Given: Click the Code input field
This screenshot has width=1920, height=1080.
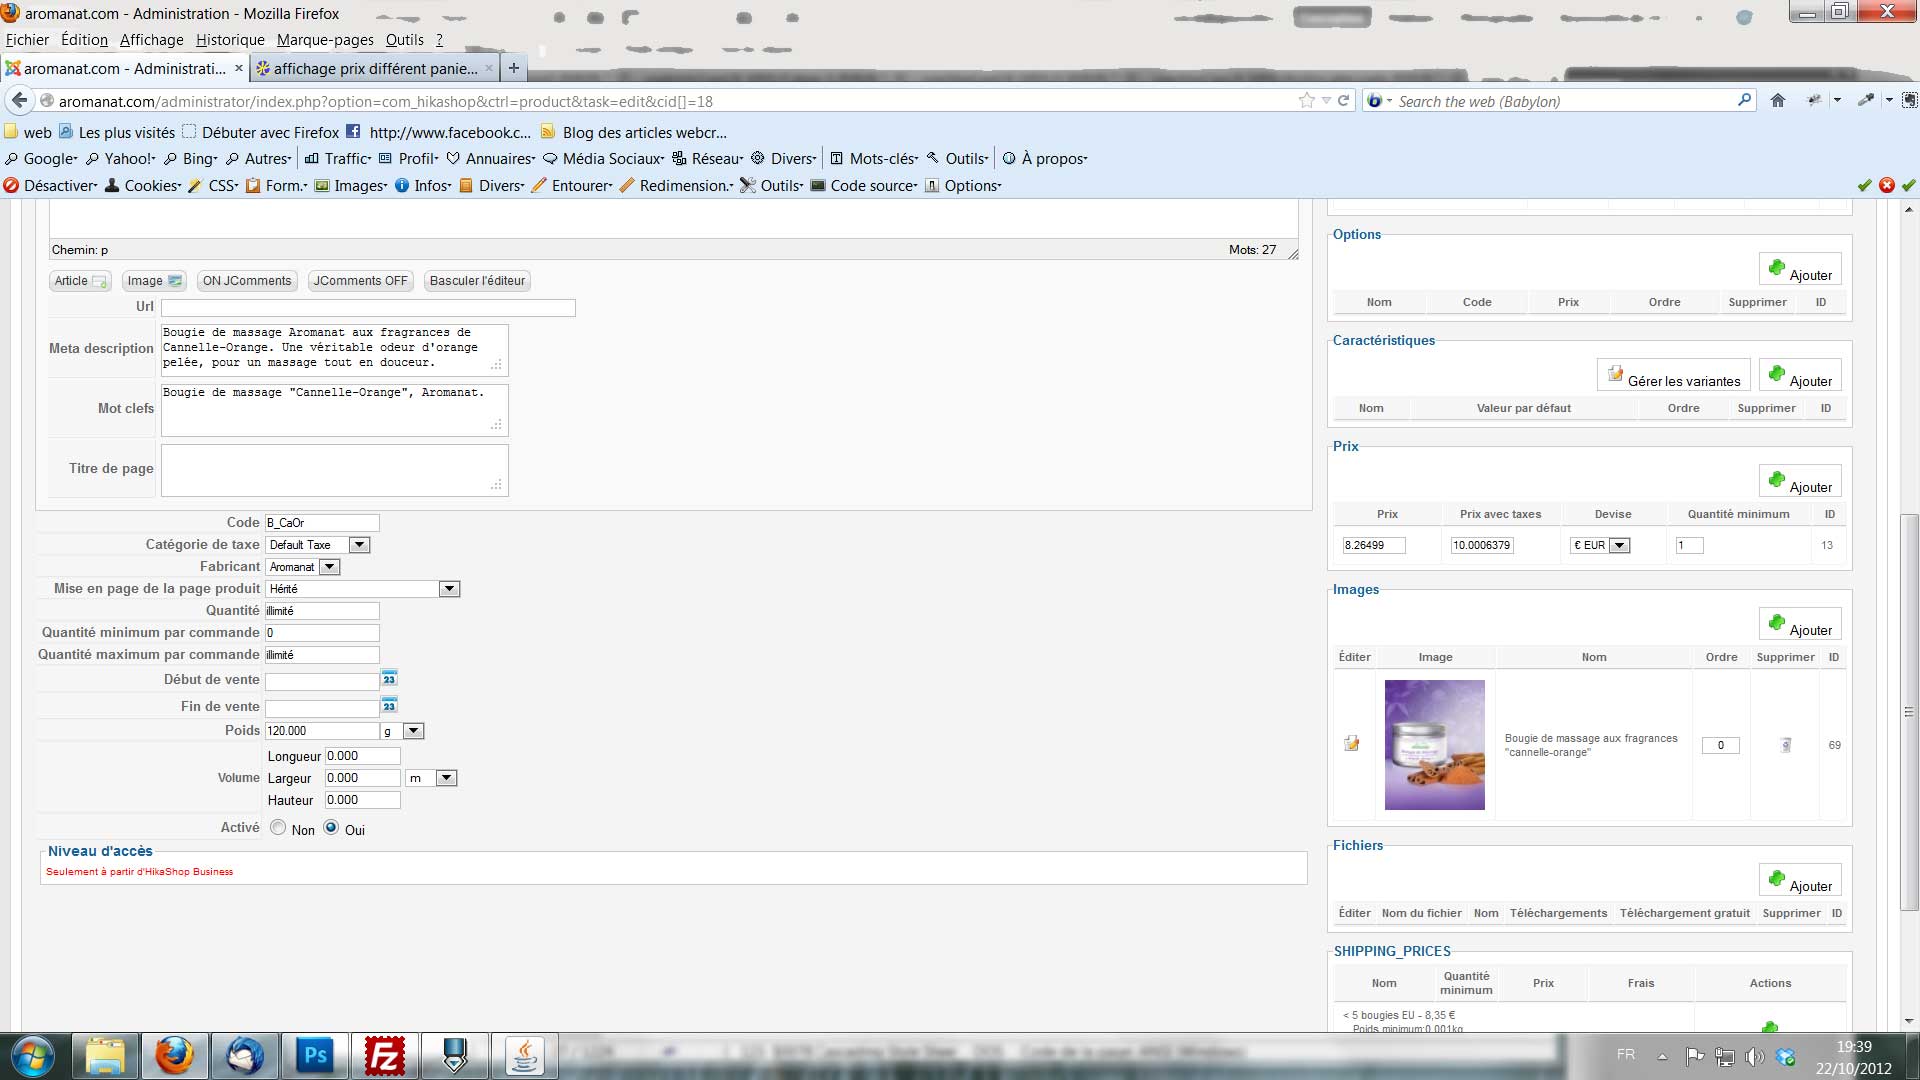Looking at the screenshot, I should pos(322,523).
